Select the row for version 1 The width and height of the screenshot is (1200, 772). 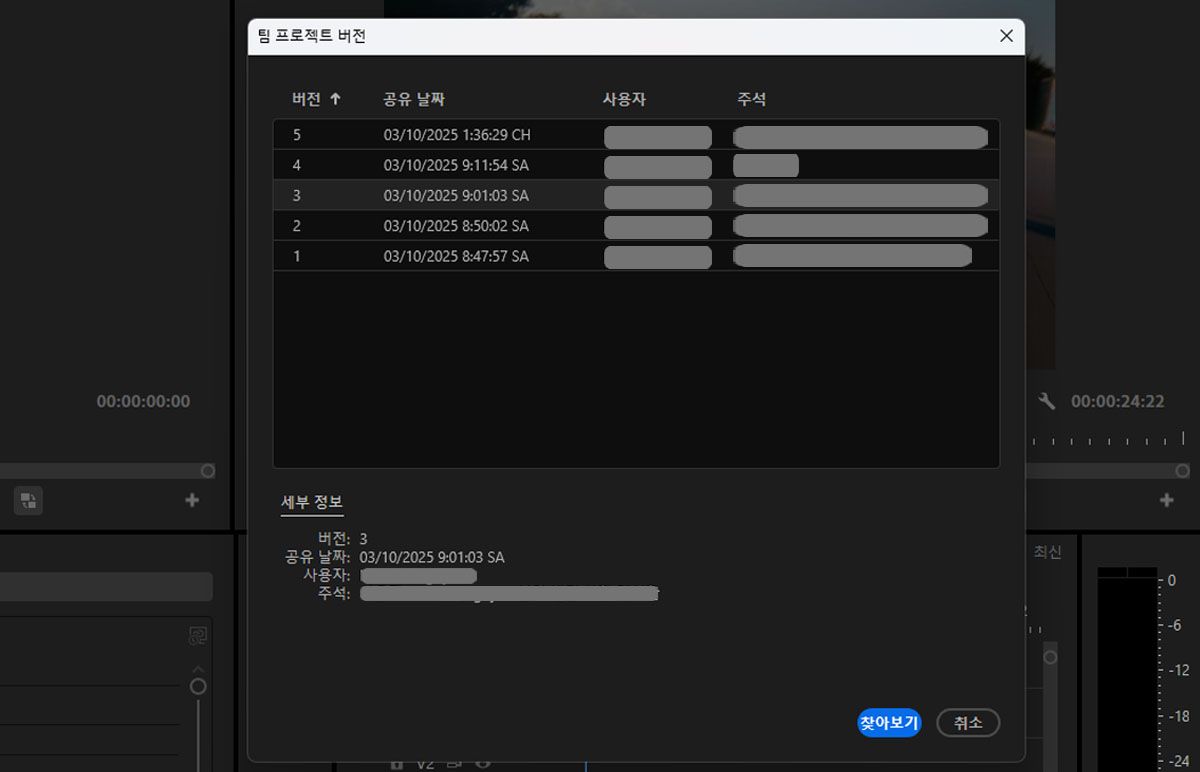(636, 256)
